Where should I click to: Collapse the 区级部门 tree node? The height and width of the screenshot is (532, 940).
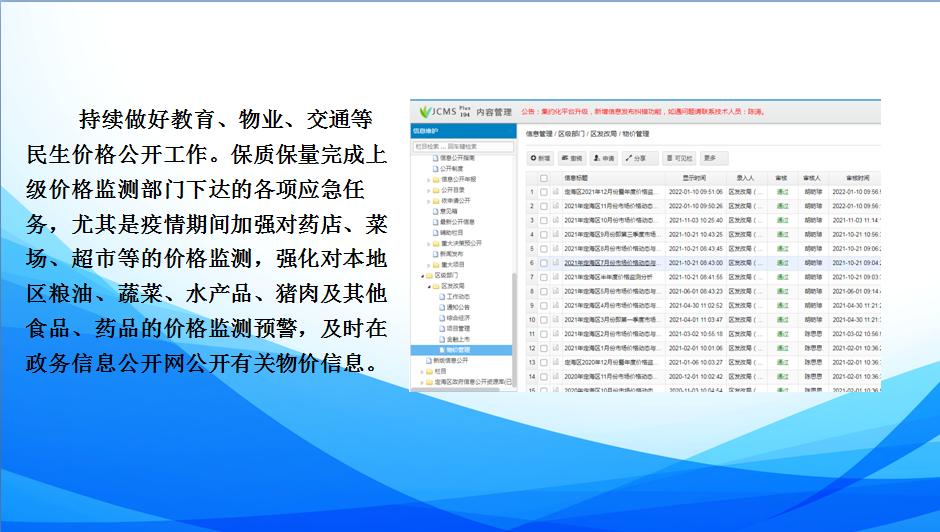[424, 275]
